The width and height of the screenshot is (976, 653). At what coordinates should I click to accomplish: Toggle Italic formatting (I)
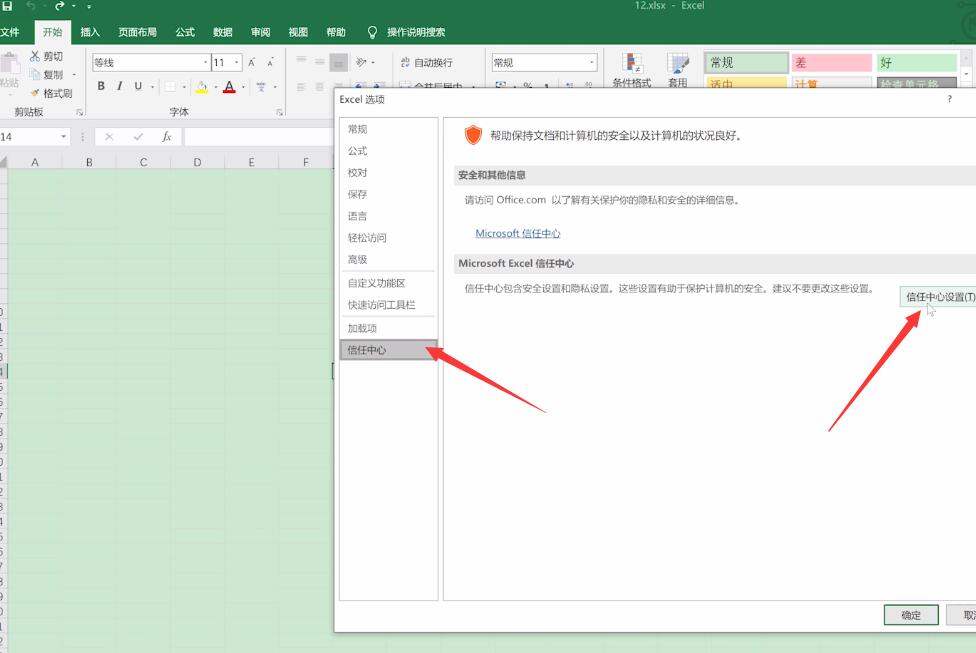[x=120, y=87]
